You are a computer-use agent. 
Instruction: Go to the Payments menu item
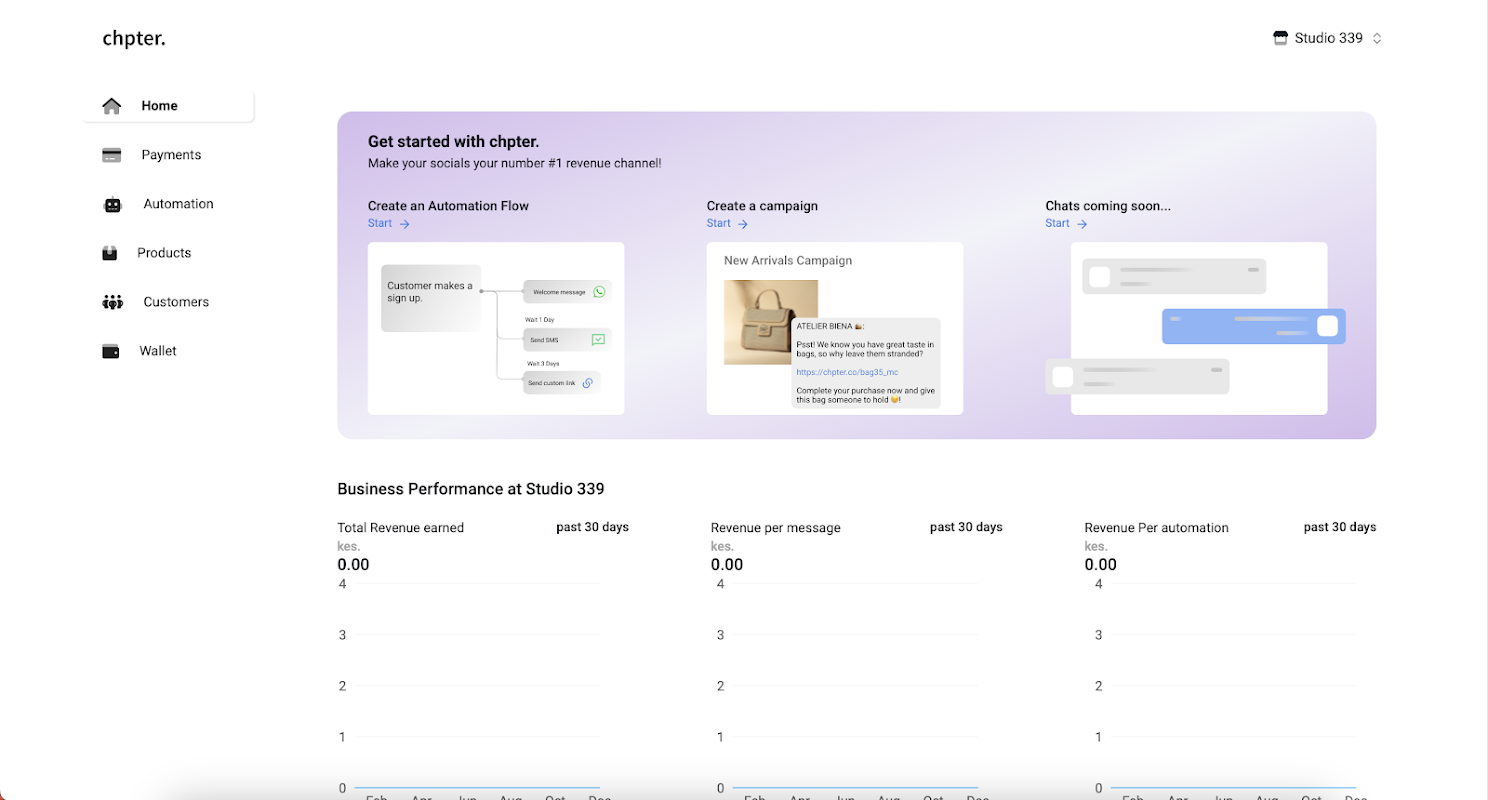pyautogui.click(x=169, y=155)
